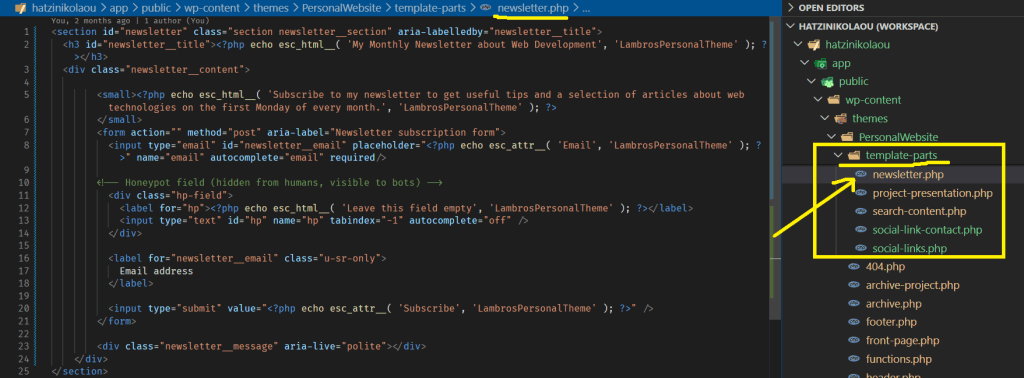Collapse the wp-content folder chevron

tap(818, 100)
